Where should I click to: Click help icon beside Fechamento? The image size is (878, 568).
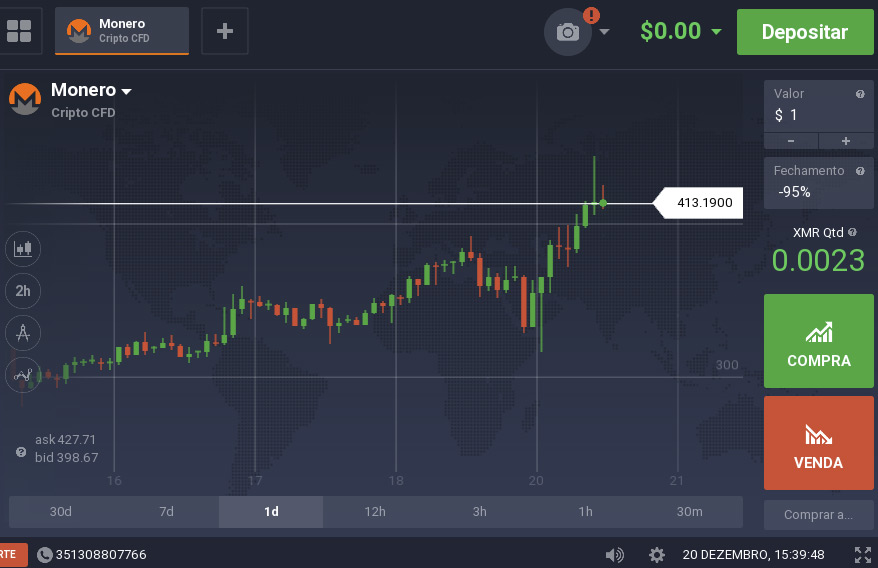pyautogui.click(x=860, y=171)
